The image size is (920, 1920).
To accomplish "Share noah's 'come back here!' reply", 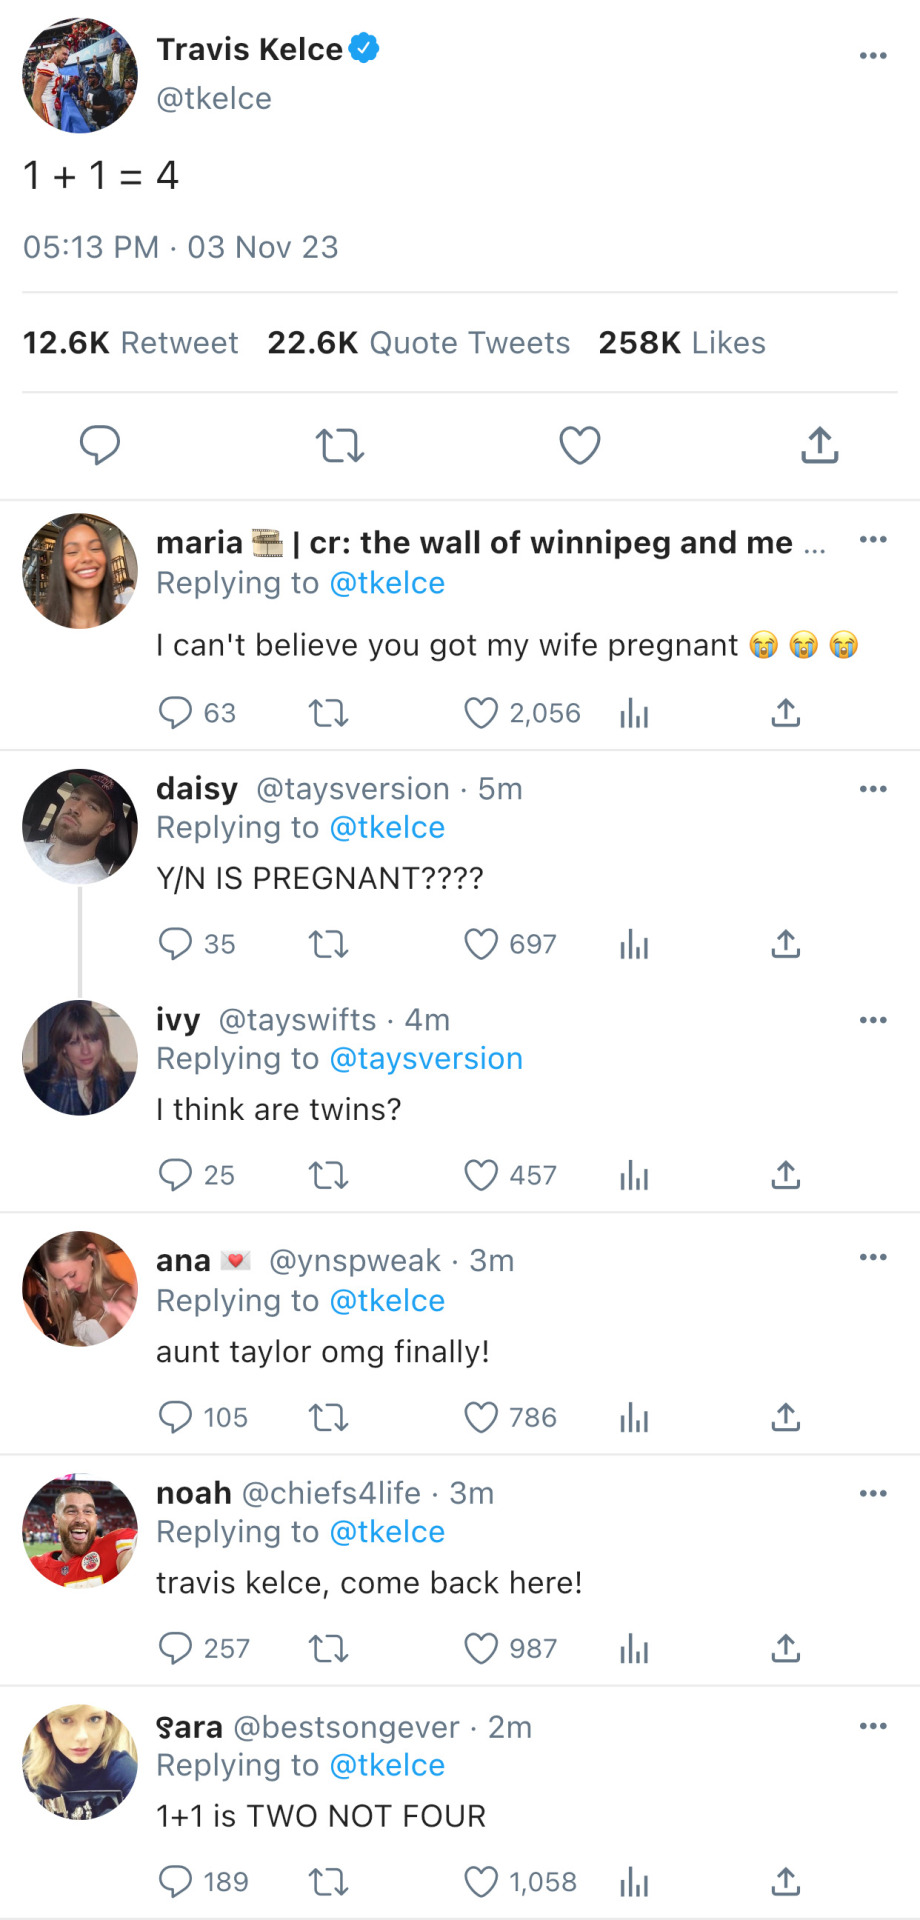I will point(786,1648).
